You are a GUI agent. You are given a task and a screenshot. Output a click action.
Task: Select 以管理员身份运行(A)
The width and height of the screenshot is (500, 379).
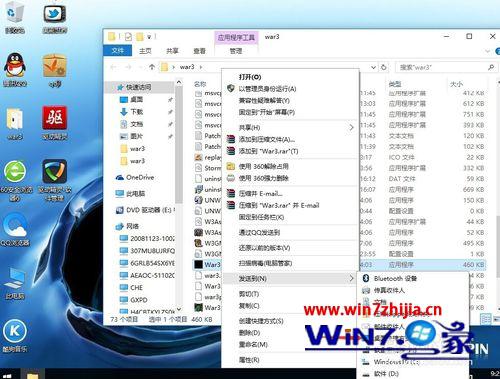tap(267, 89)
